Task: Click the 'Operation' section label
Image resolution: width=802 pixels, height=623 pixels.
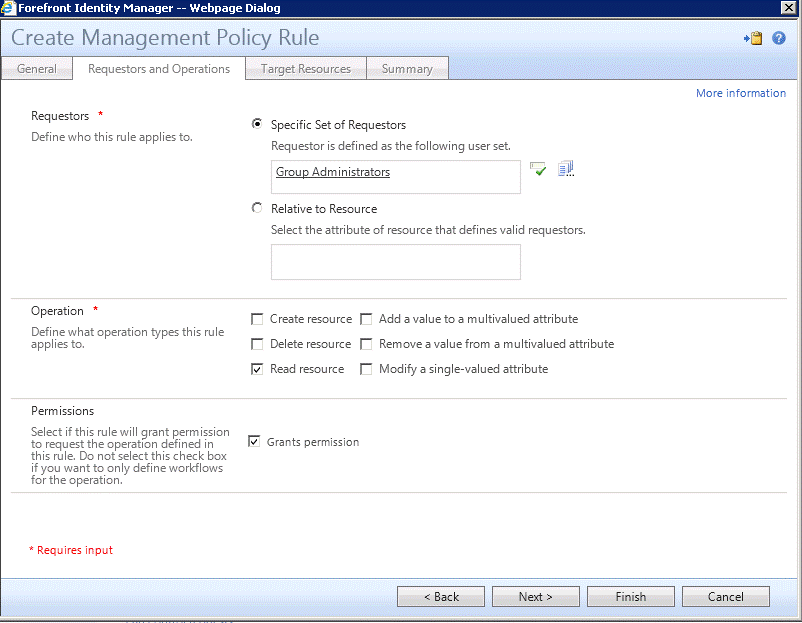Action: [x=57, y=311]
